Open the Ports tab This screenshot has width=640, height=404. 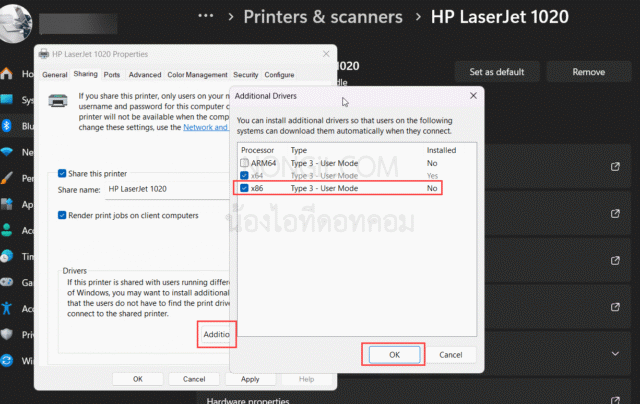point(112,75)
